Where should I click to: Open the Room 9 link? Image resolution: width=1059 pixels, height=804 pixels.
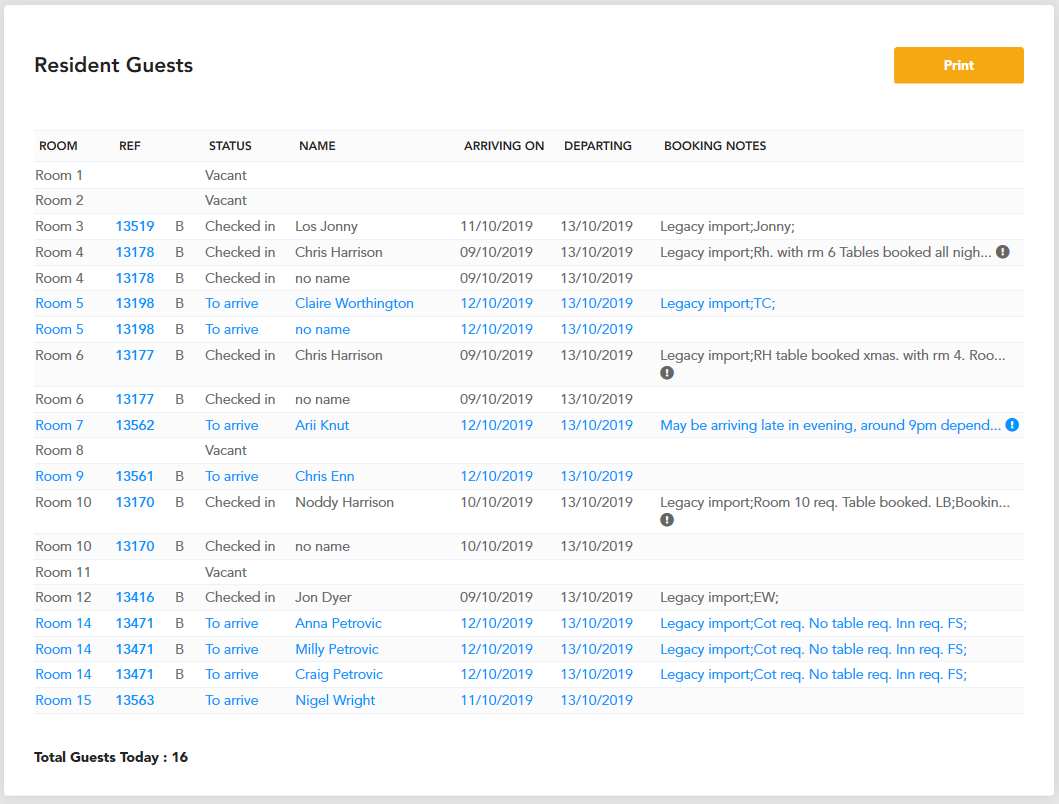[x=59, y=476]
